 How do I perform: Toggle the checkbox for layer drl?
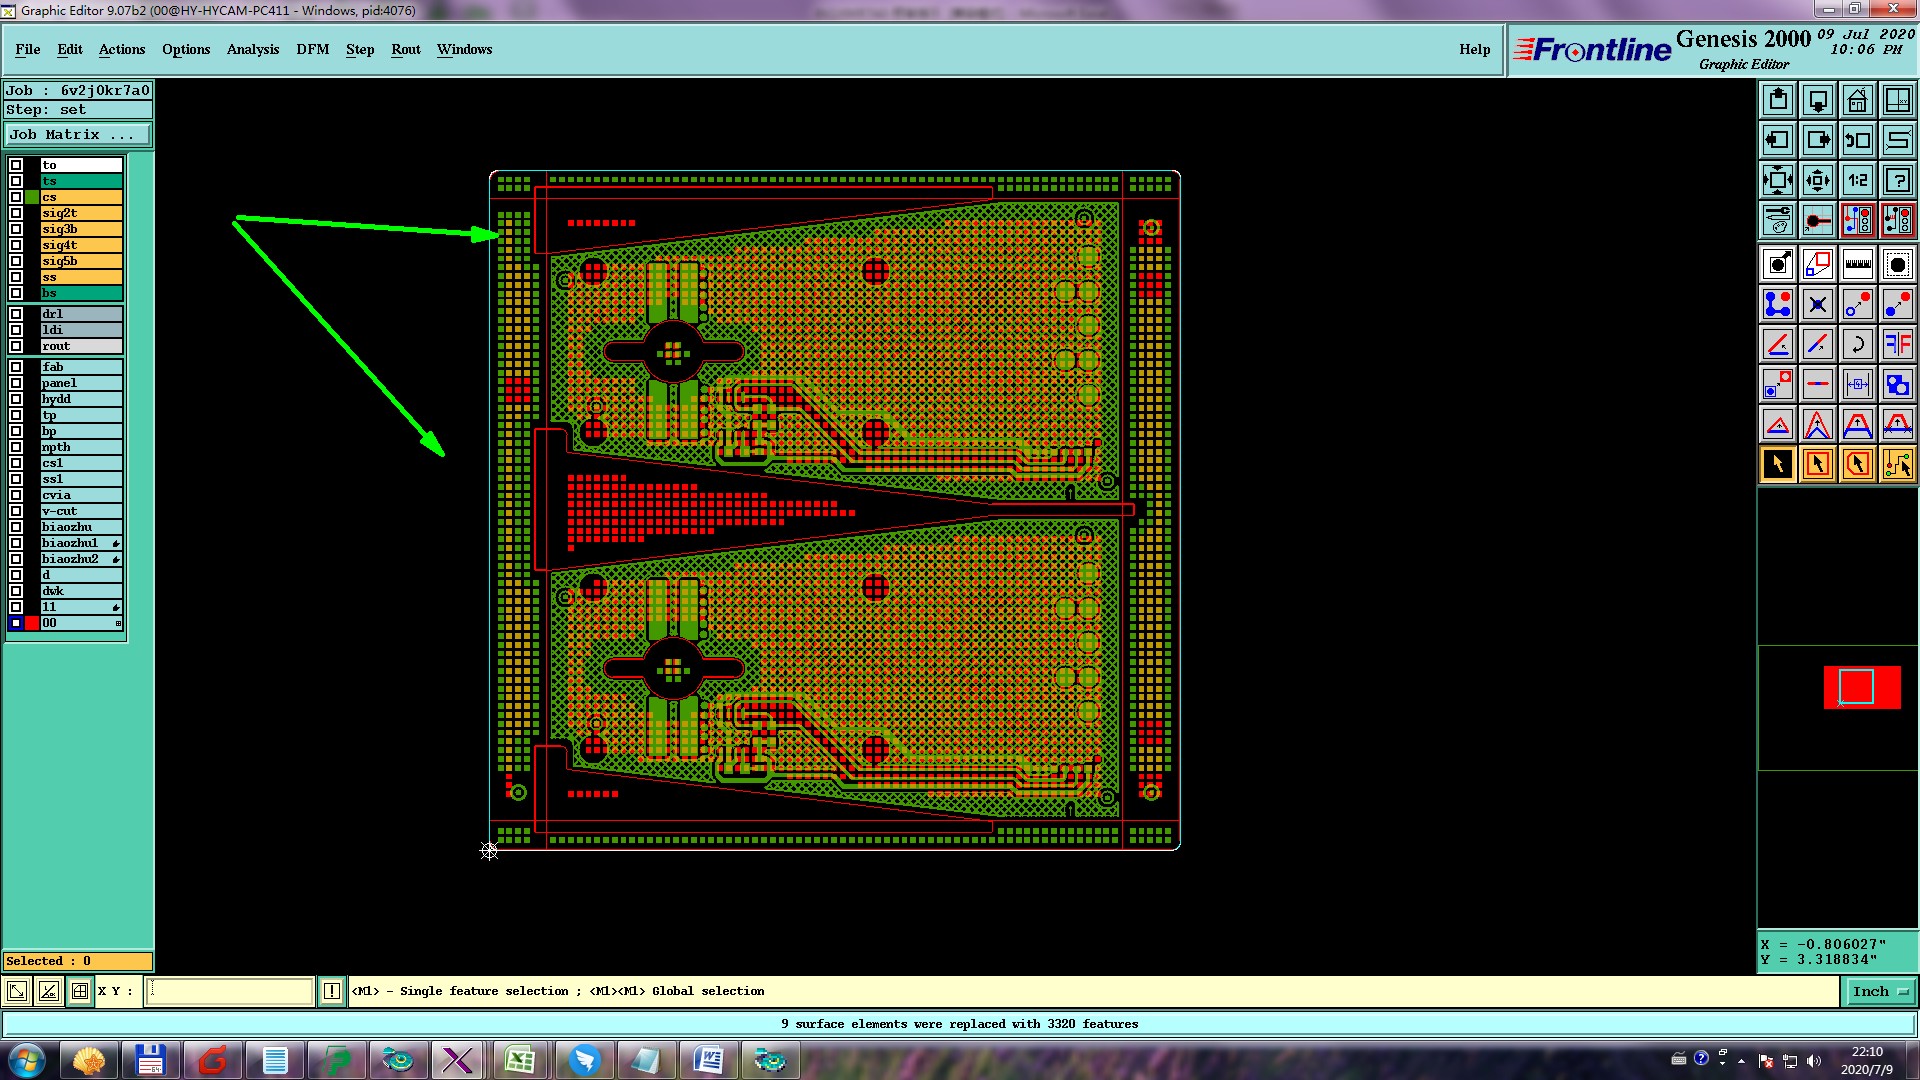click(16, 314)
